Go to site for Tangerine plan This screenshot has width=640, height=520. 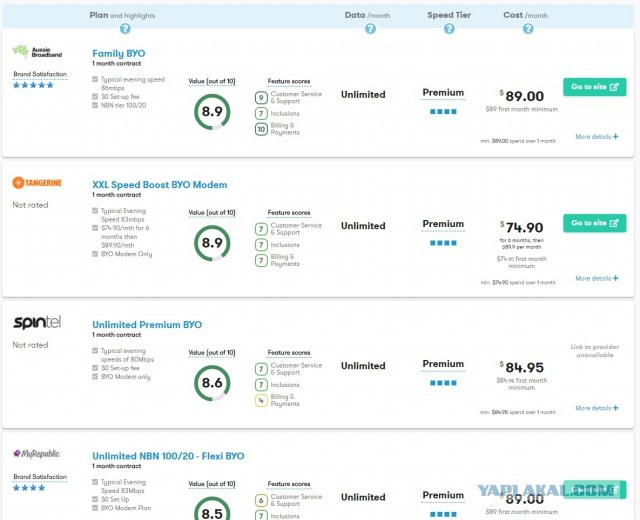595,223
